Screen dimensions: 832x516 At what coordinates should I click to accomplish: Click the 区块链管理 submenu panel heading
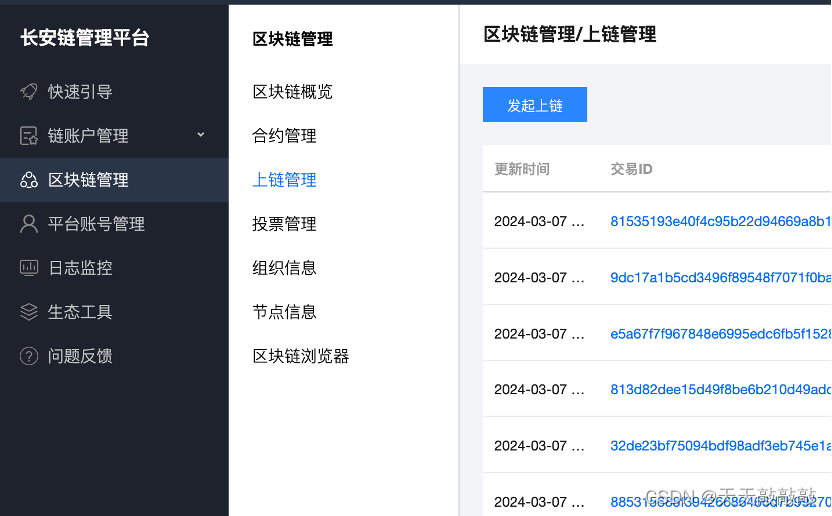point(292,39)
